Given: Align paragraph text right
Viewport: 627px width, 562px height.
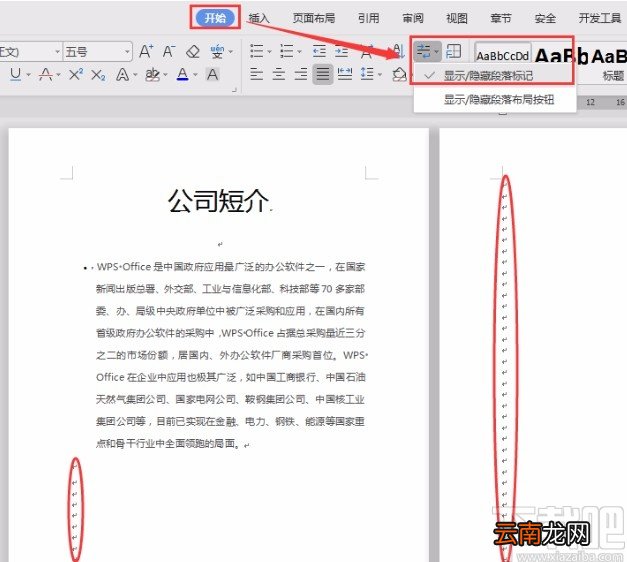Looking at the screenshot, I should pos(301,74).
